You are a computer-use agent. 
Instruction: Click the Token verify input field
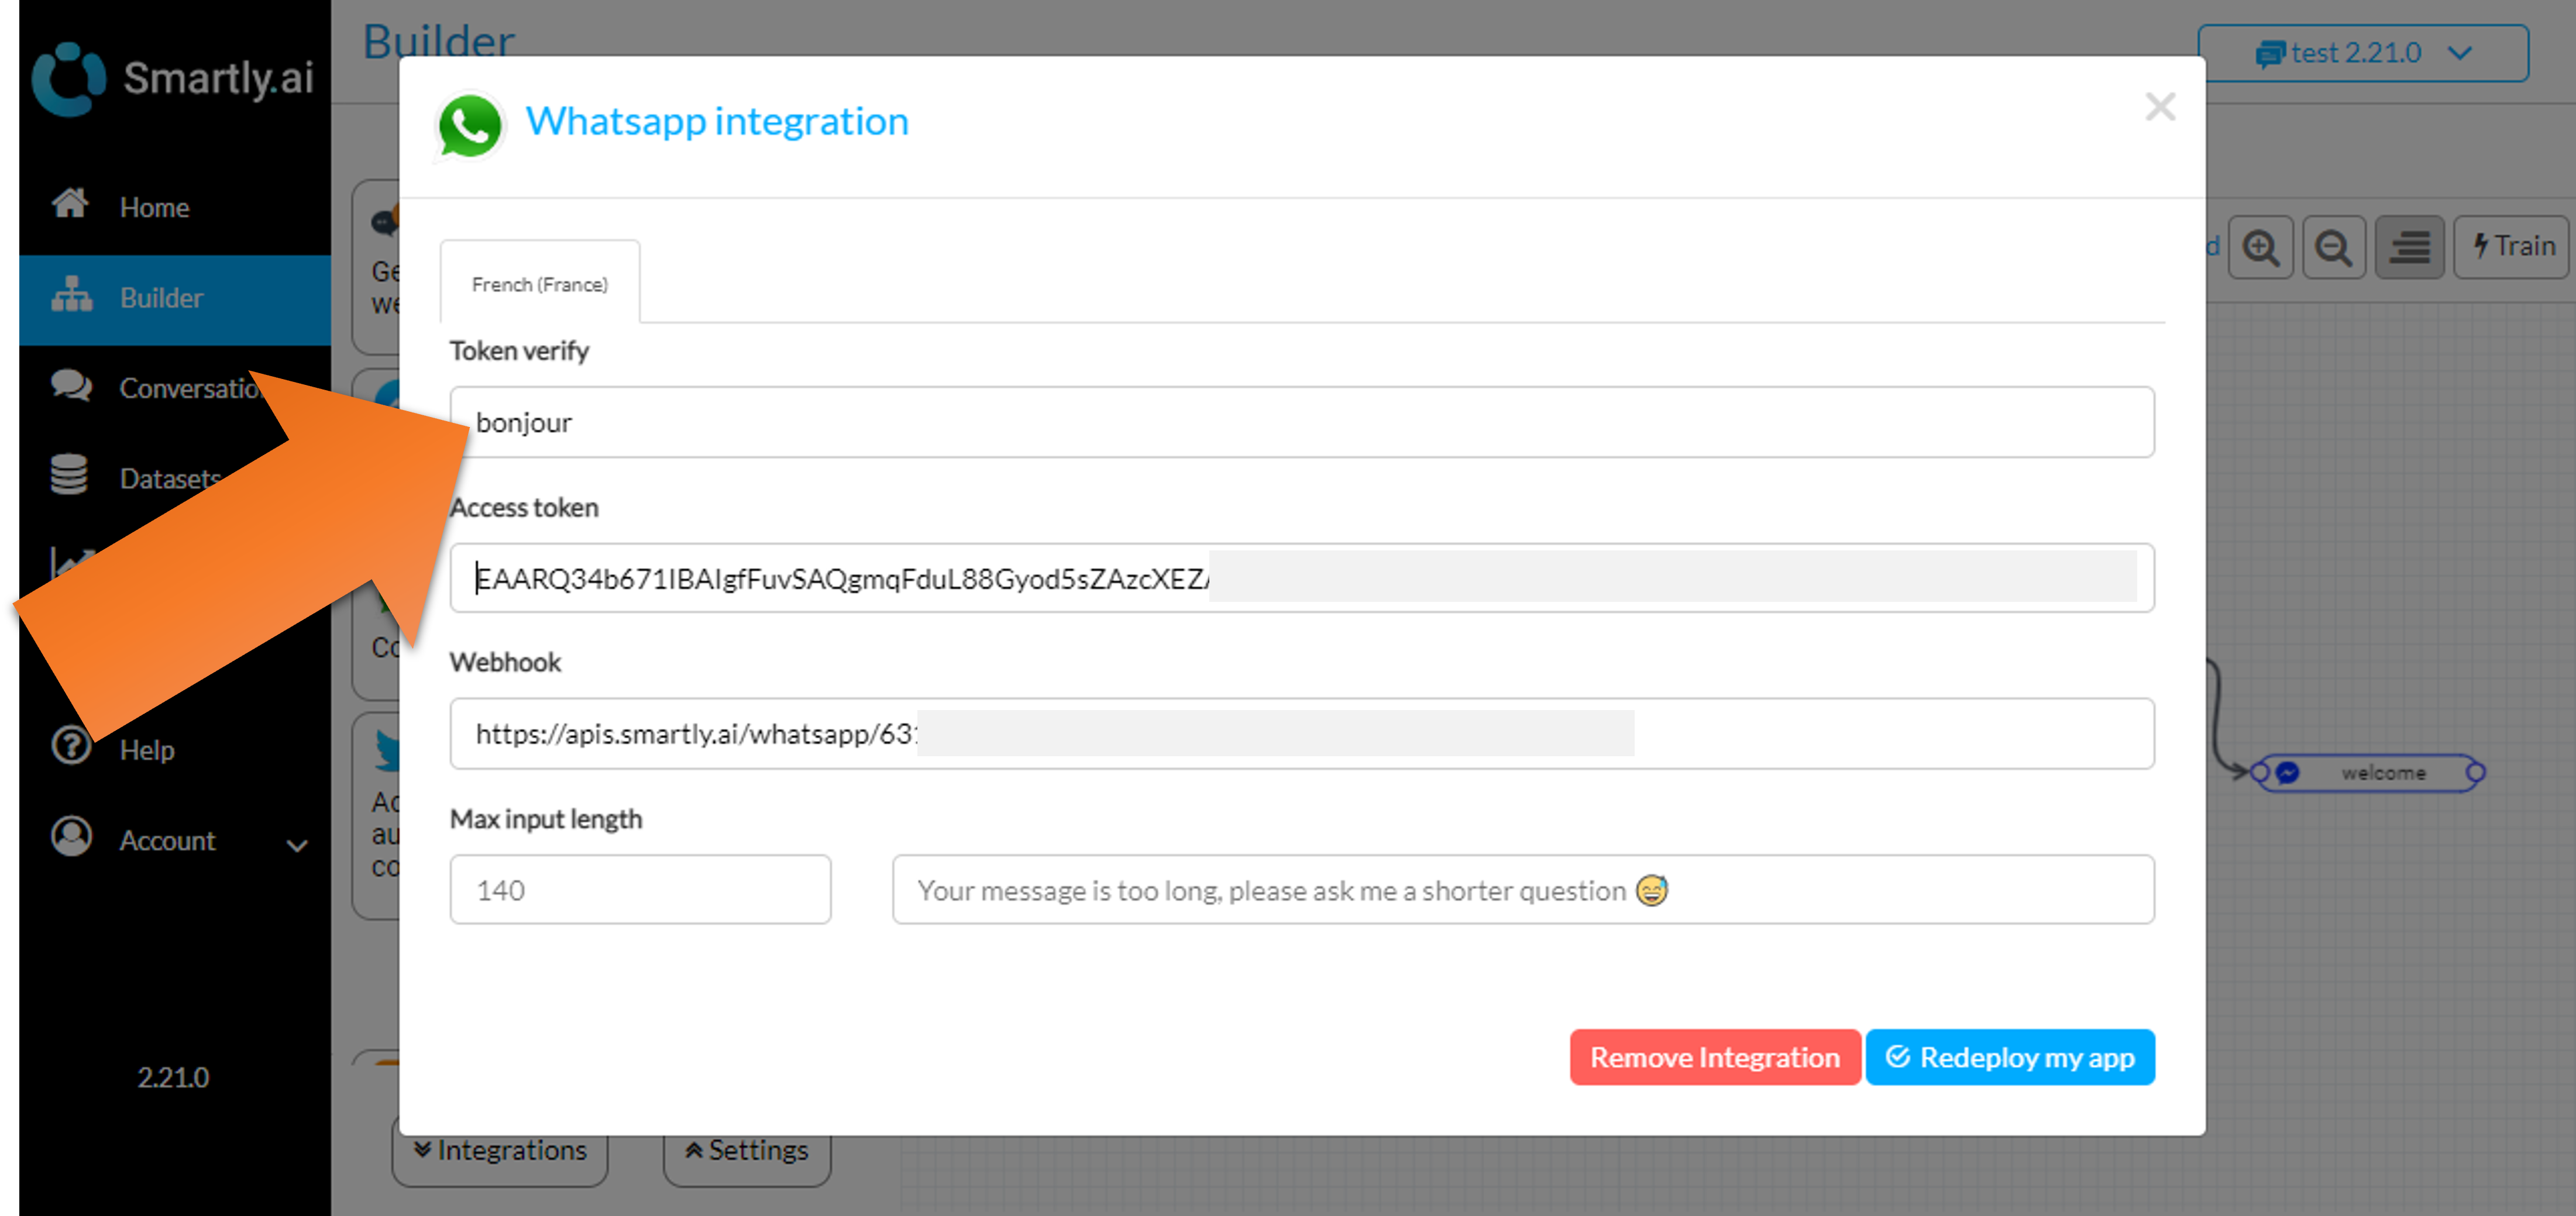[1300, 422]
